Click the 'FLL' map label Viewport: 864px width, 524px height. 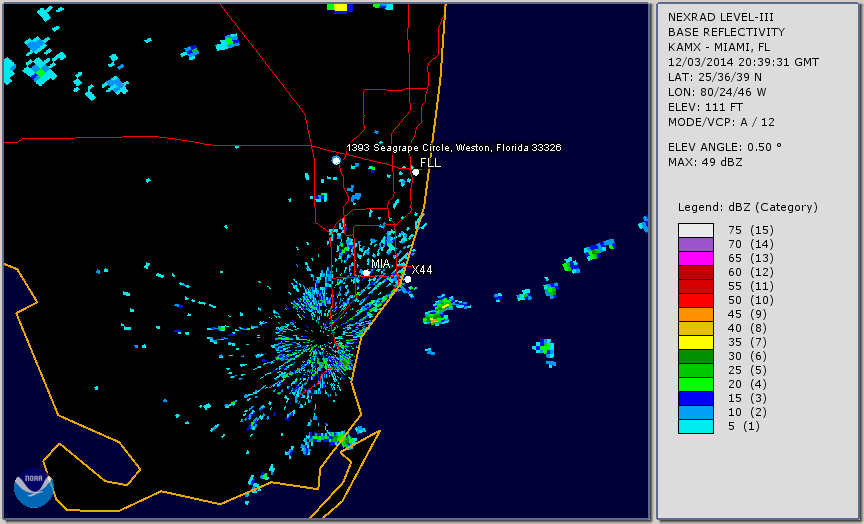pyautogui.click(x=430, y=163)
